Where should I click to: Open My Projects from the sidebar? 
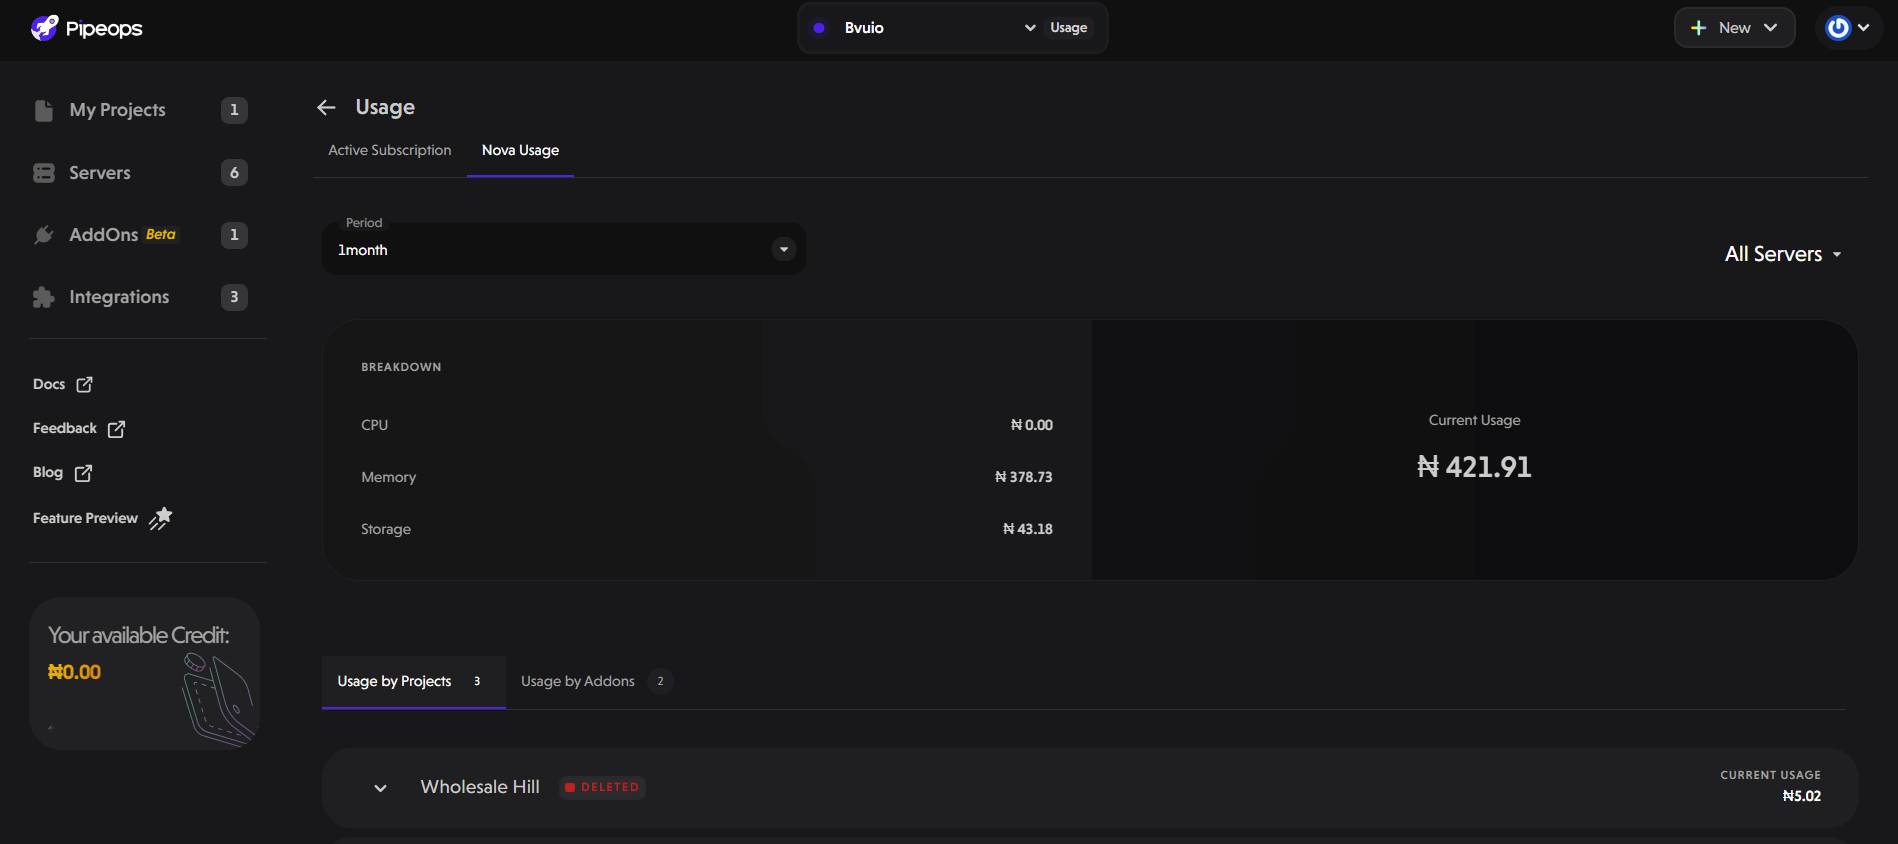point(117,110)
